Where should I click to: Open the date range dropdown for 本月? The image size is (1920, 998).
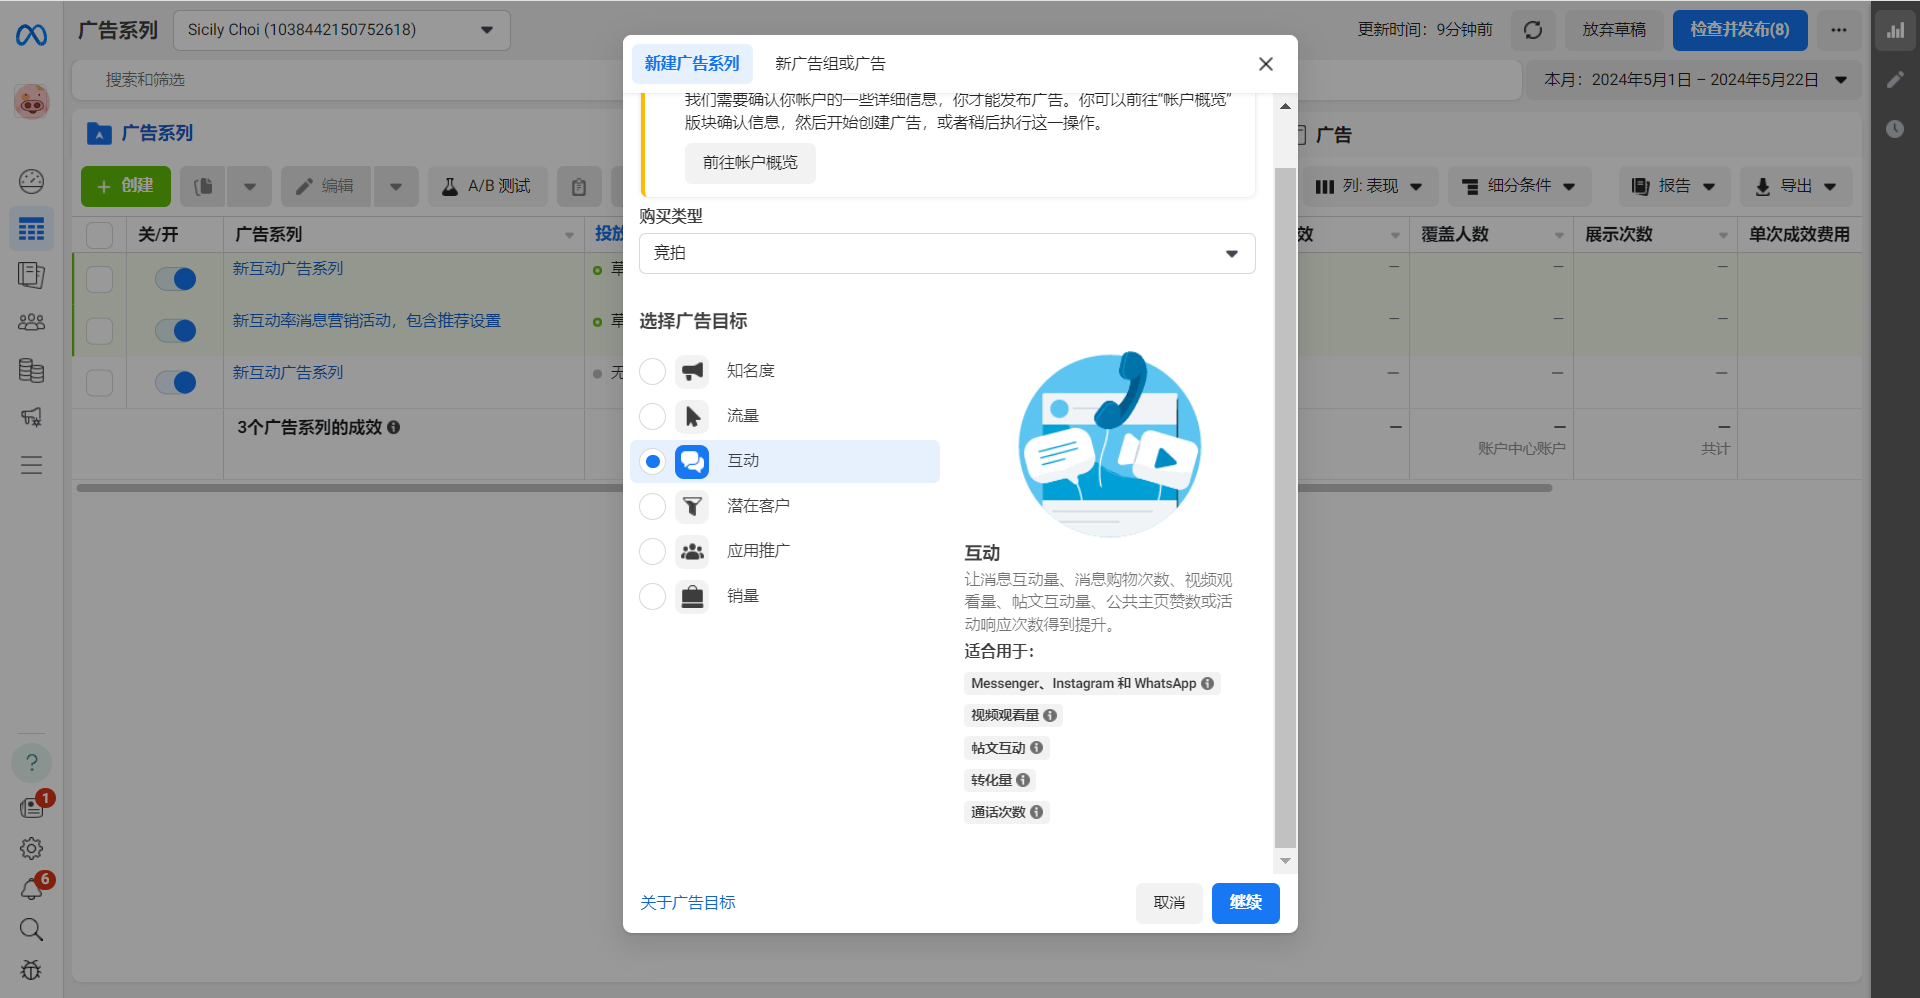click(x=1694, y=80)
